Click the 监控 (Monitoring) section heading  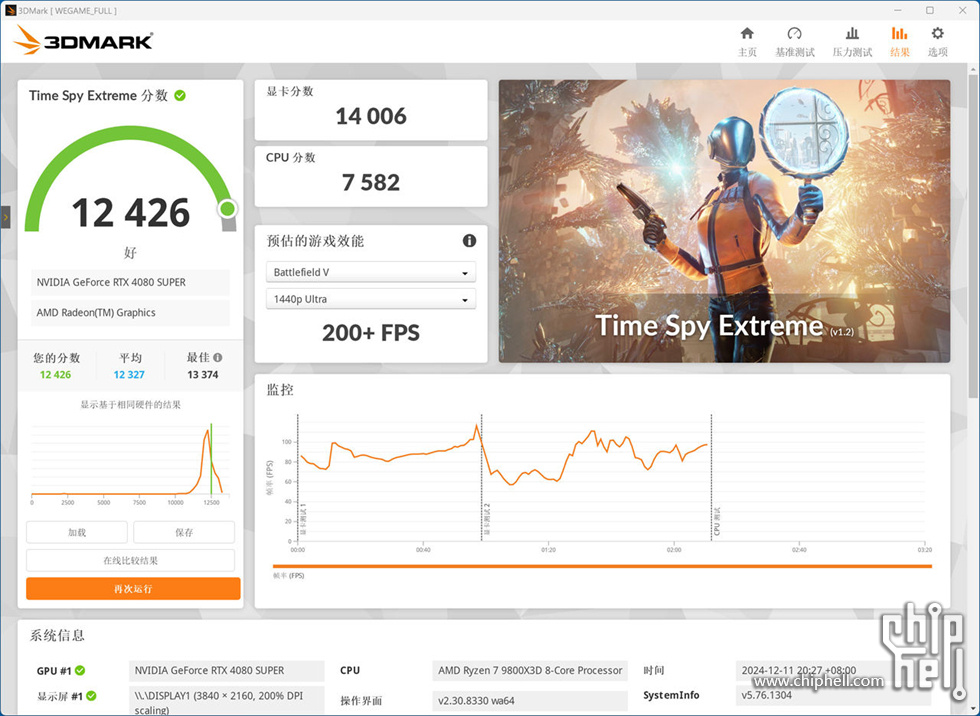[x=279, y=390]
